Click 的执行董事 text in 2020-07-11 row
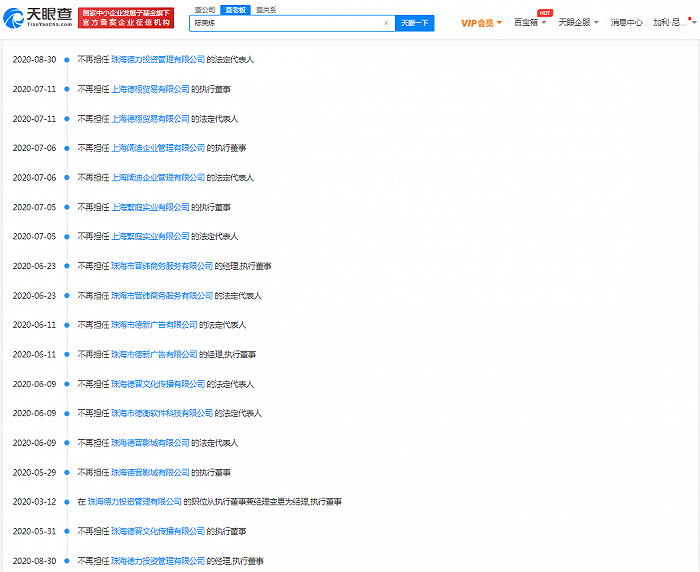Viewport: 700px width, 572px height. (x=211, y=89)
